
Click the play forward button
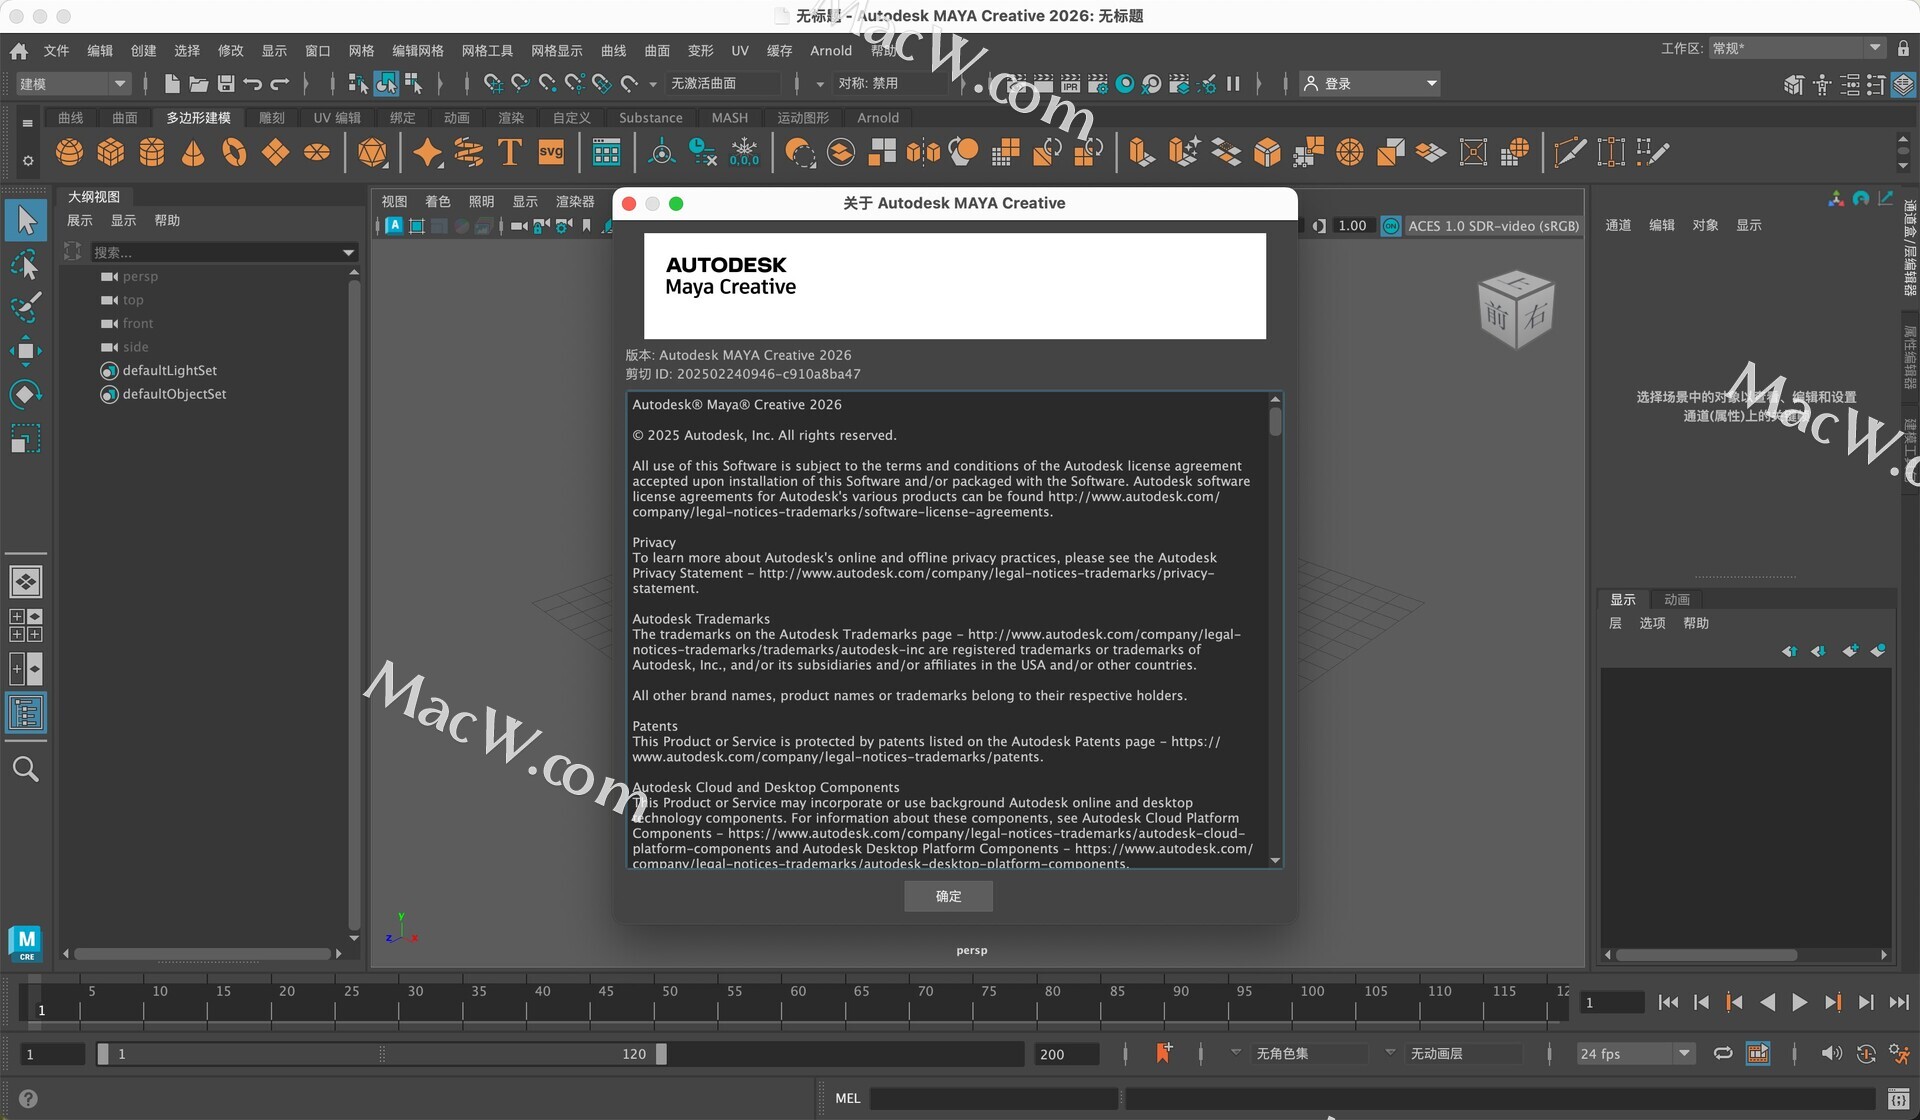pyautogui.click(x=1799, y=1002)
